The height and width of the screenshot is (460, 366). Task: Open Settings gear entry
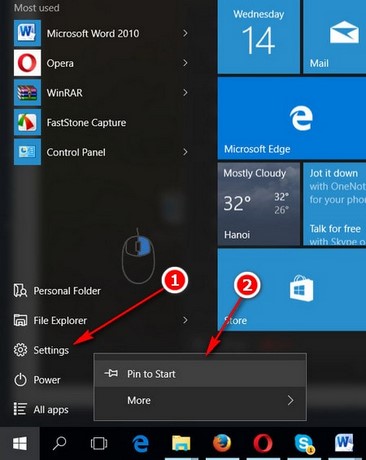coord(41,350)
